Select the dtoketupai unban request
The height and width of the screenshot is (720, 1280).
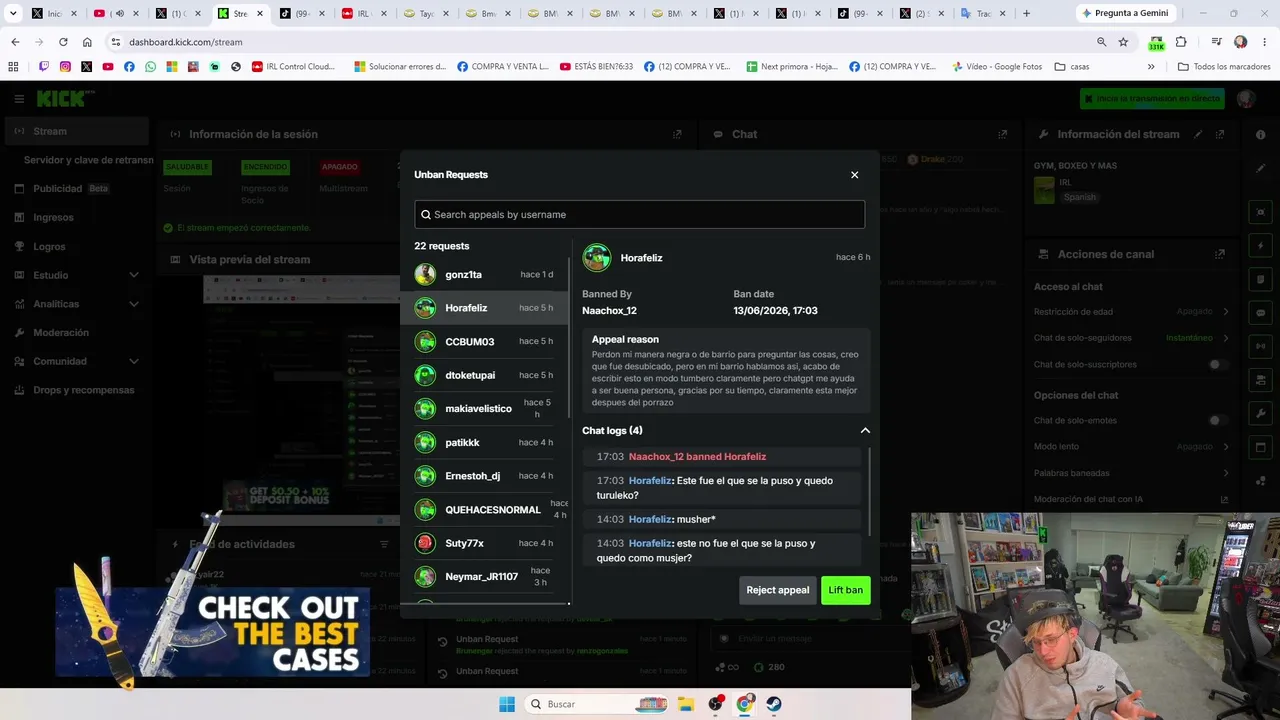[x=485, y=375]
